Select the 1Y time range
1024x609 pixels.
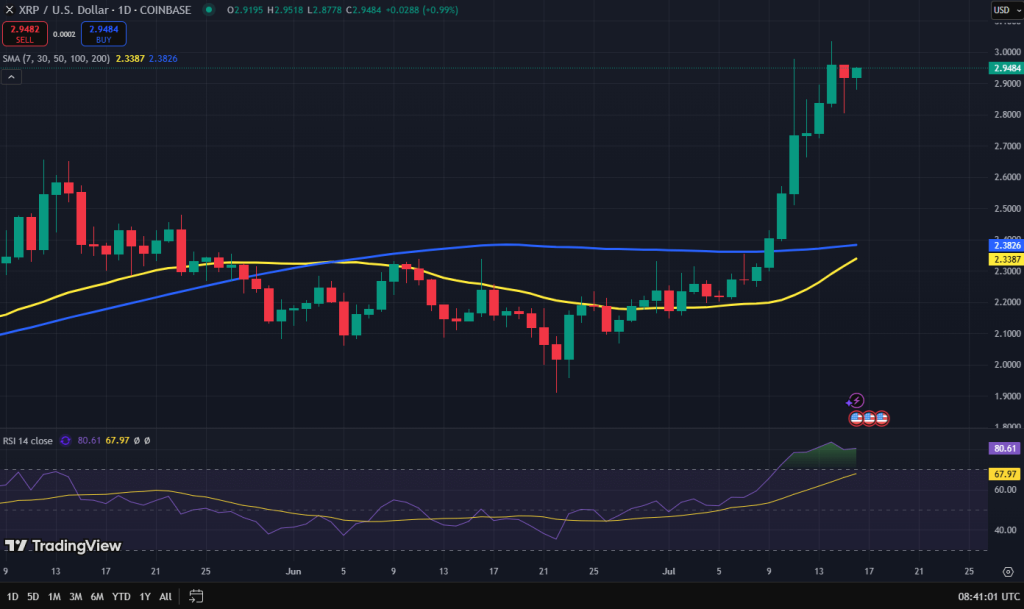coord(145,596)
